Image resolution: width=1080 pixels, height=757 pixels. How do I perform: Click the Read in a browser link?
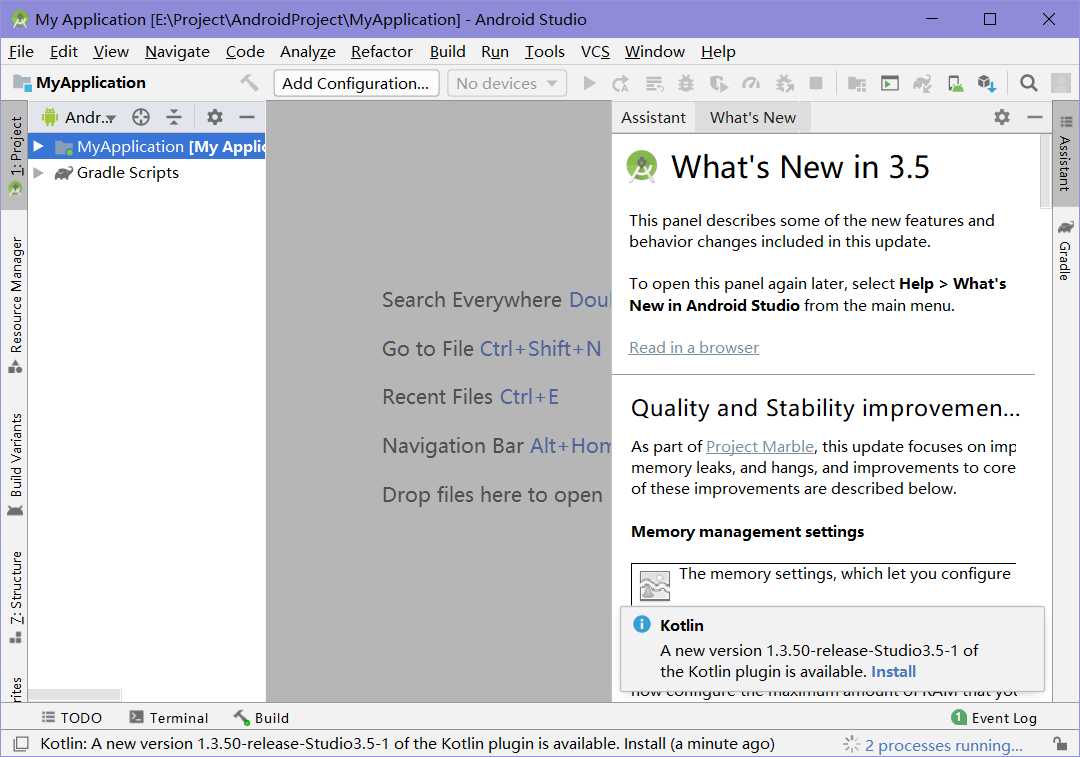[x=694, y=348]
